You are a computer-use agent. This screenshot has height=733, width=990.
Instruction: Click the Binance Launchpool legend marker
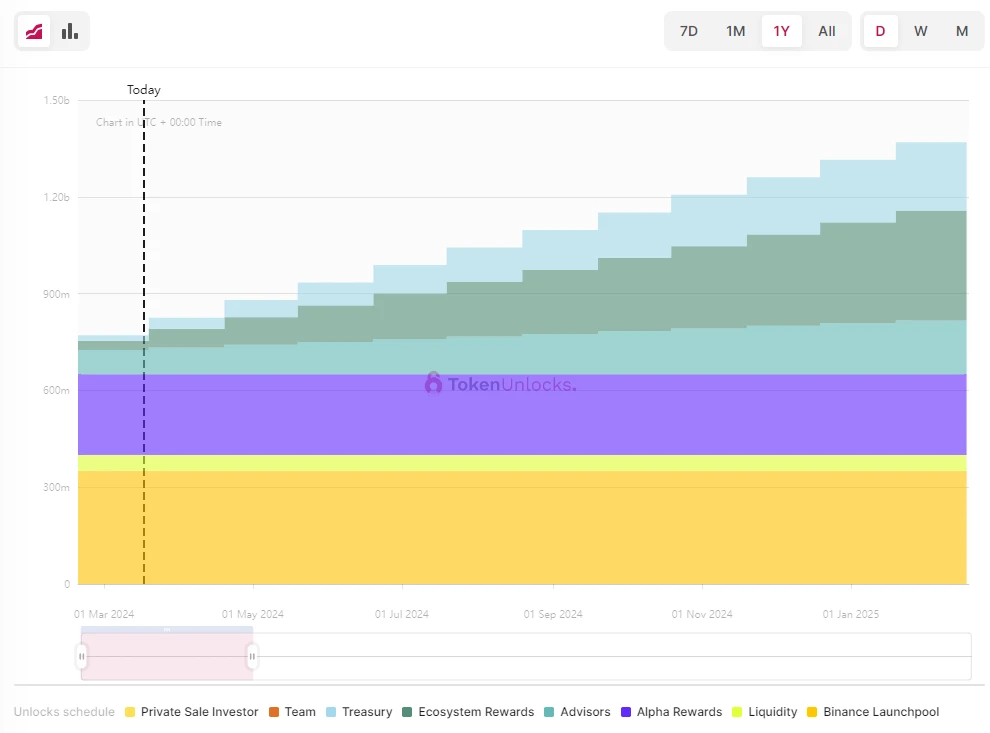point(810,712)
